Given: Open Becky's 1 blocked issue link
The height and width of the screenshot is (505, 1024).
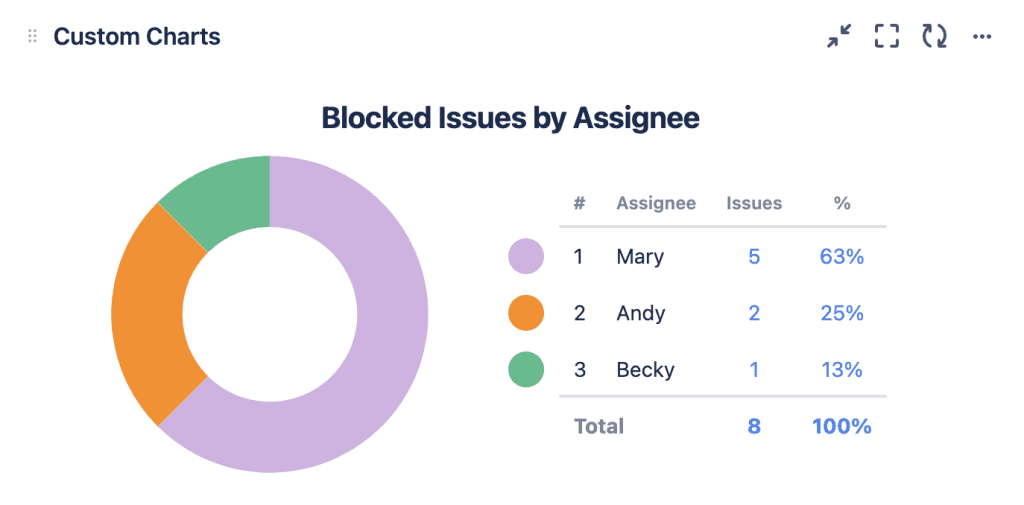Looking at the screenshot, I should 754,370.
